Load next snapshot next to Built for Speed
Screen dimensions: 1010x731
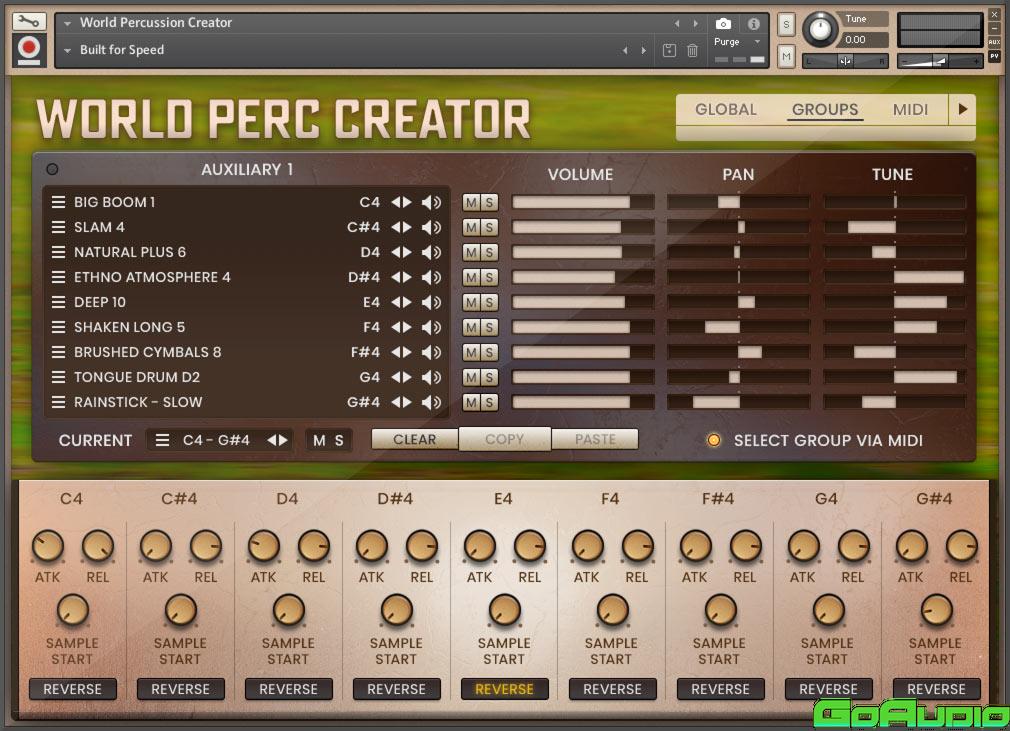point(643,50)
